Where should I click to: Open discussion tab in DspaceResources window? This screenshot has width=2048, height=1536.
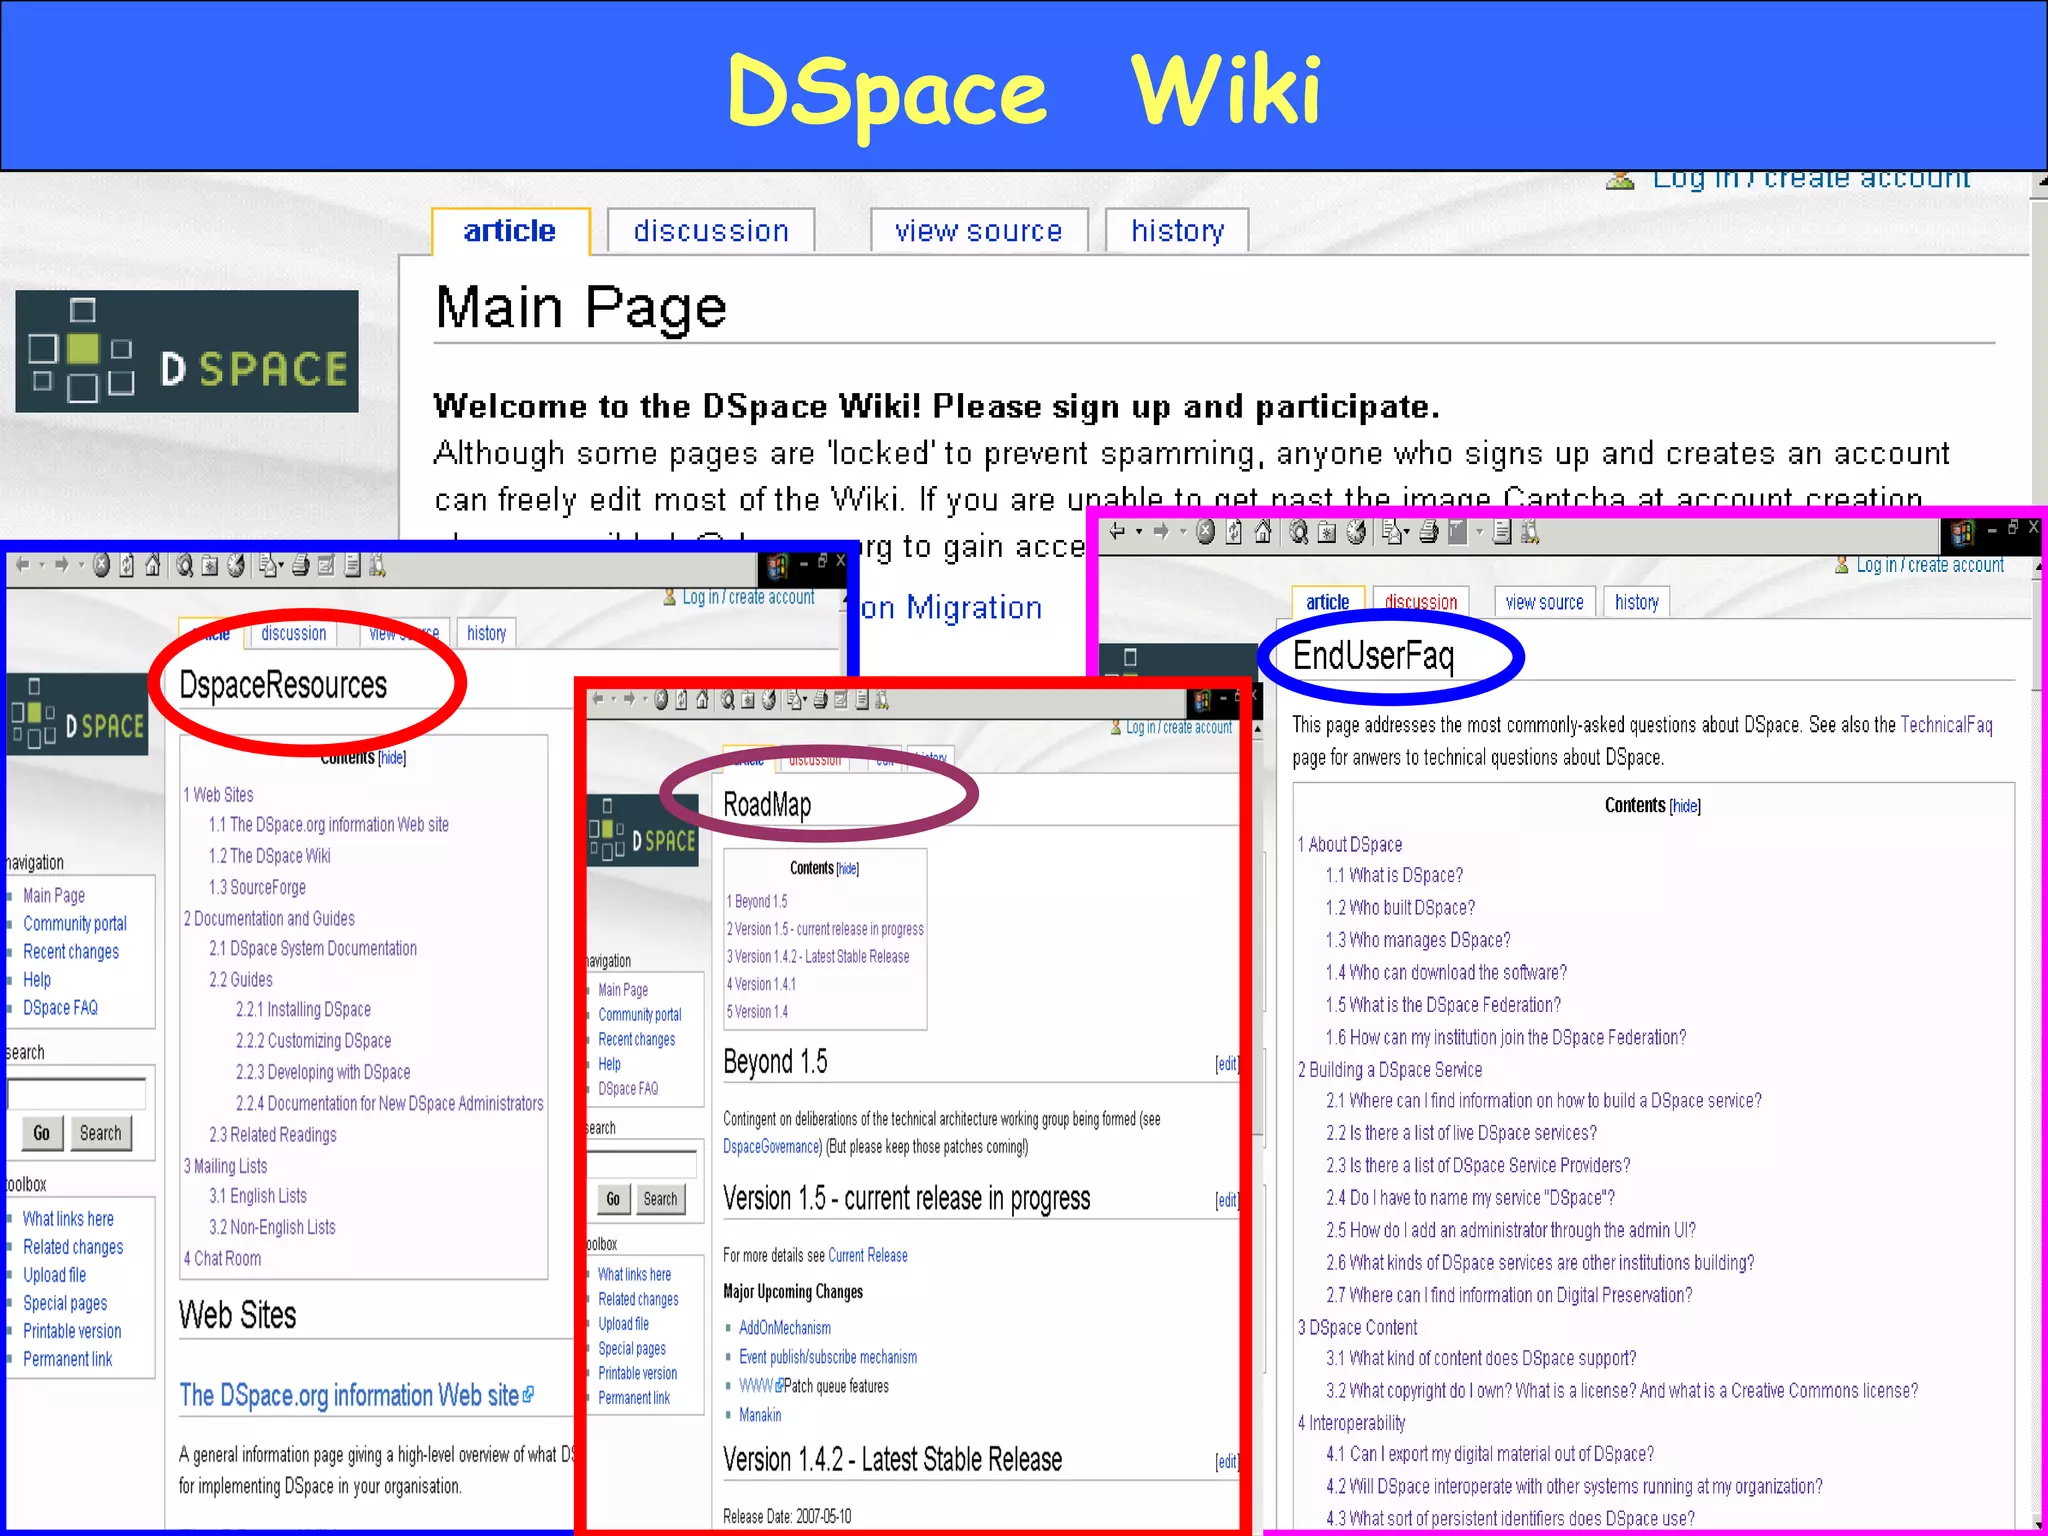pyautogui.click(x=293, y=633)
